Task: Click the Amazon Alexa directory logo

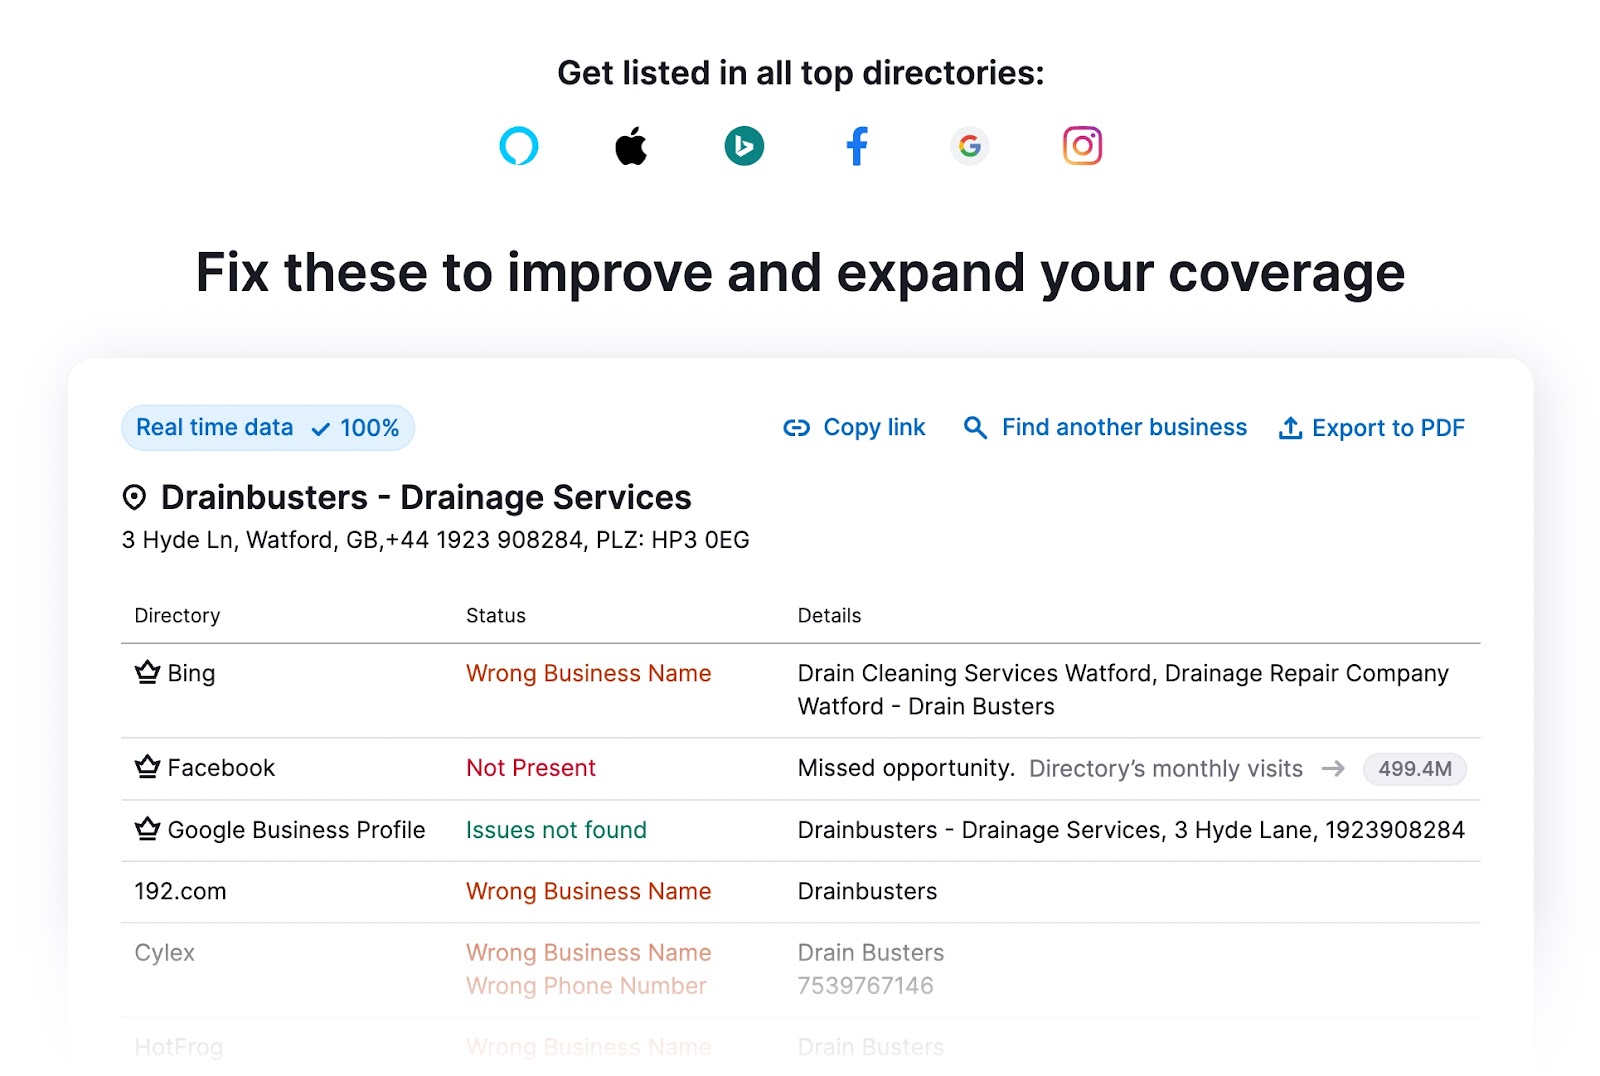Action: click(519, 145)
